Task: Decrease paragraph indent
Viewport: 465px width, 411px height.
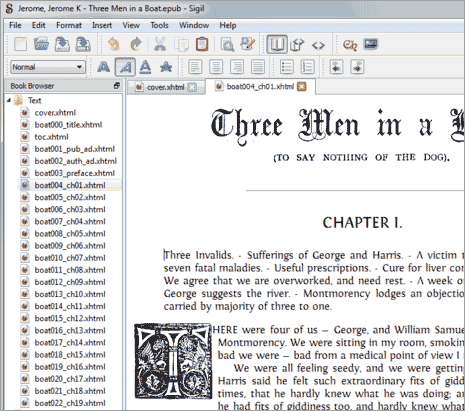Action: 336,67
